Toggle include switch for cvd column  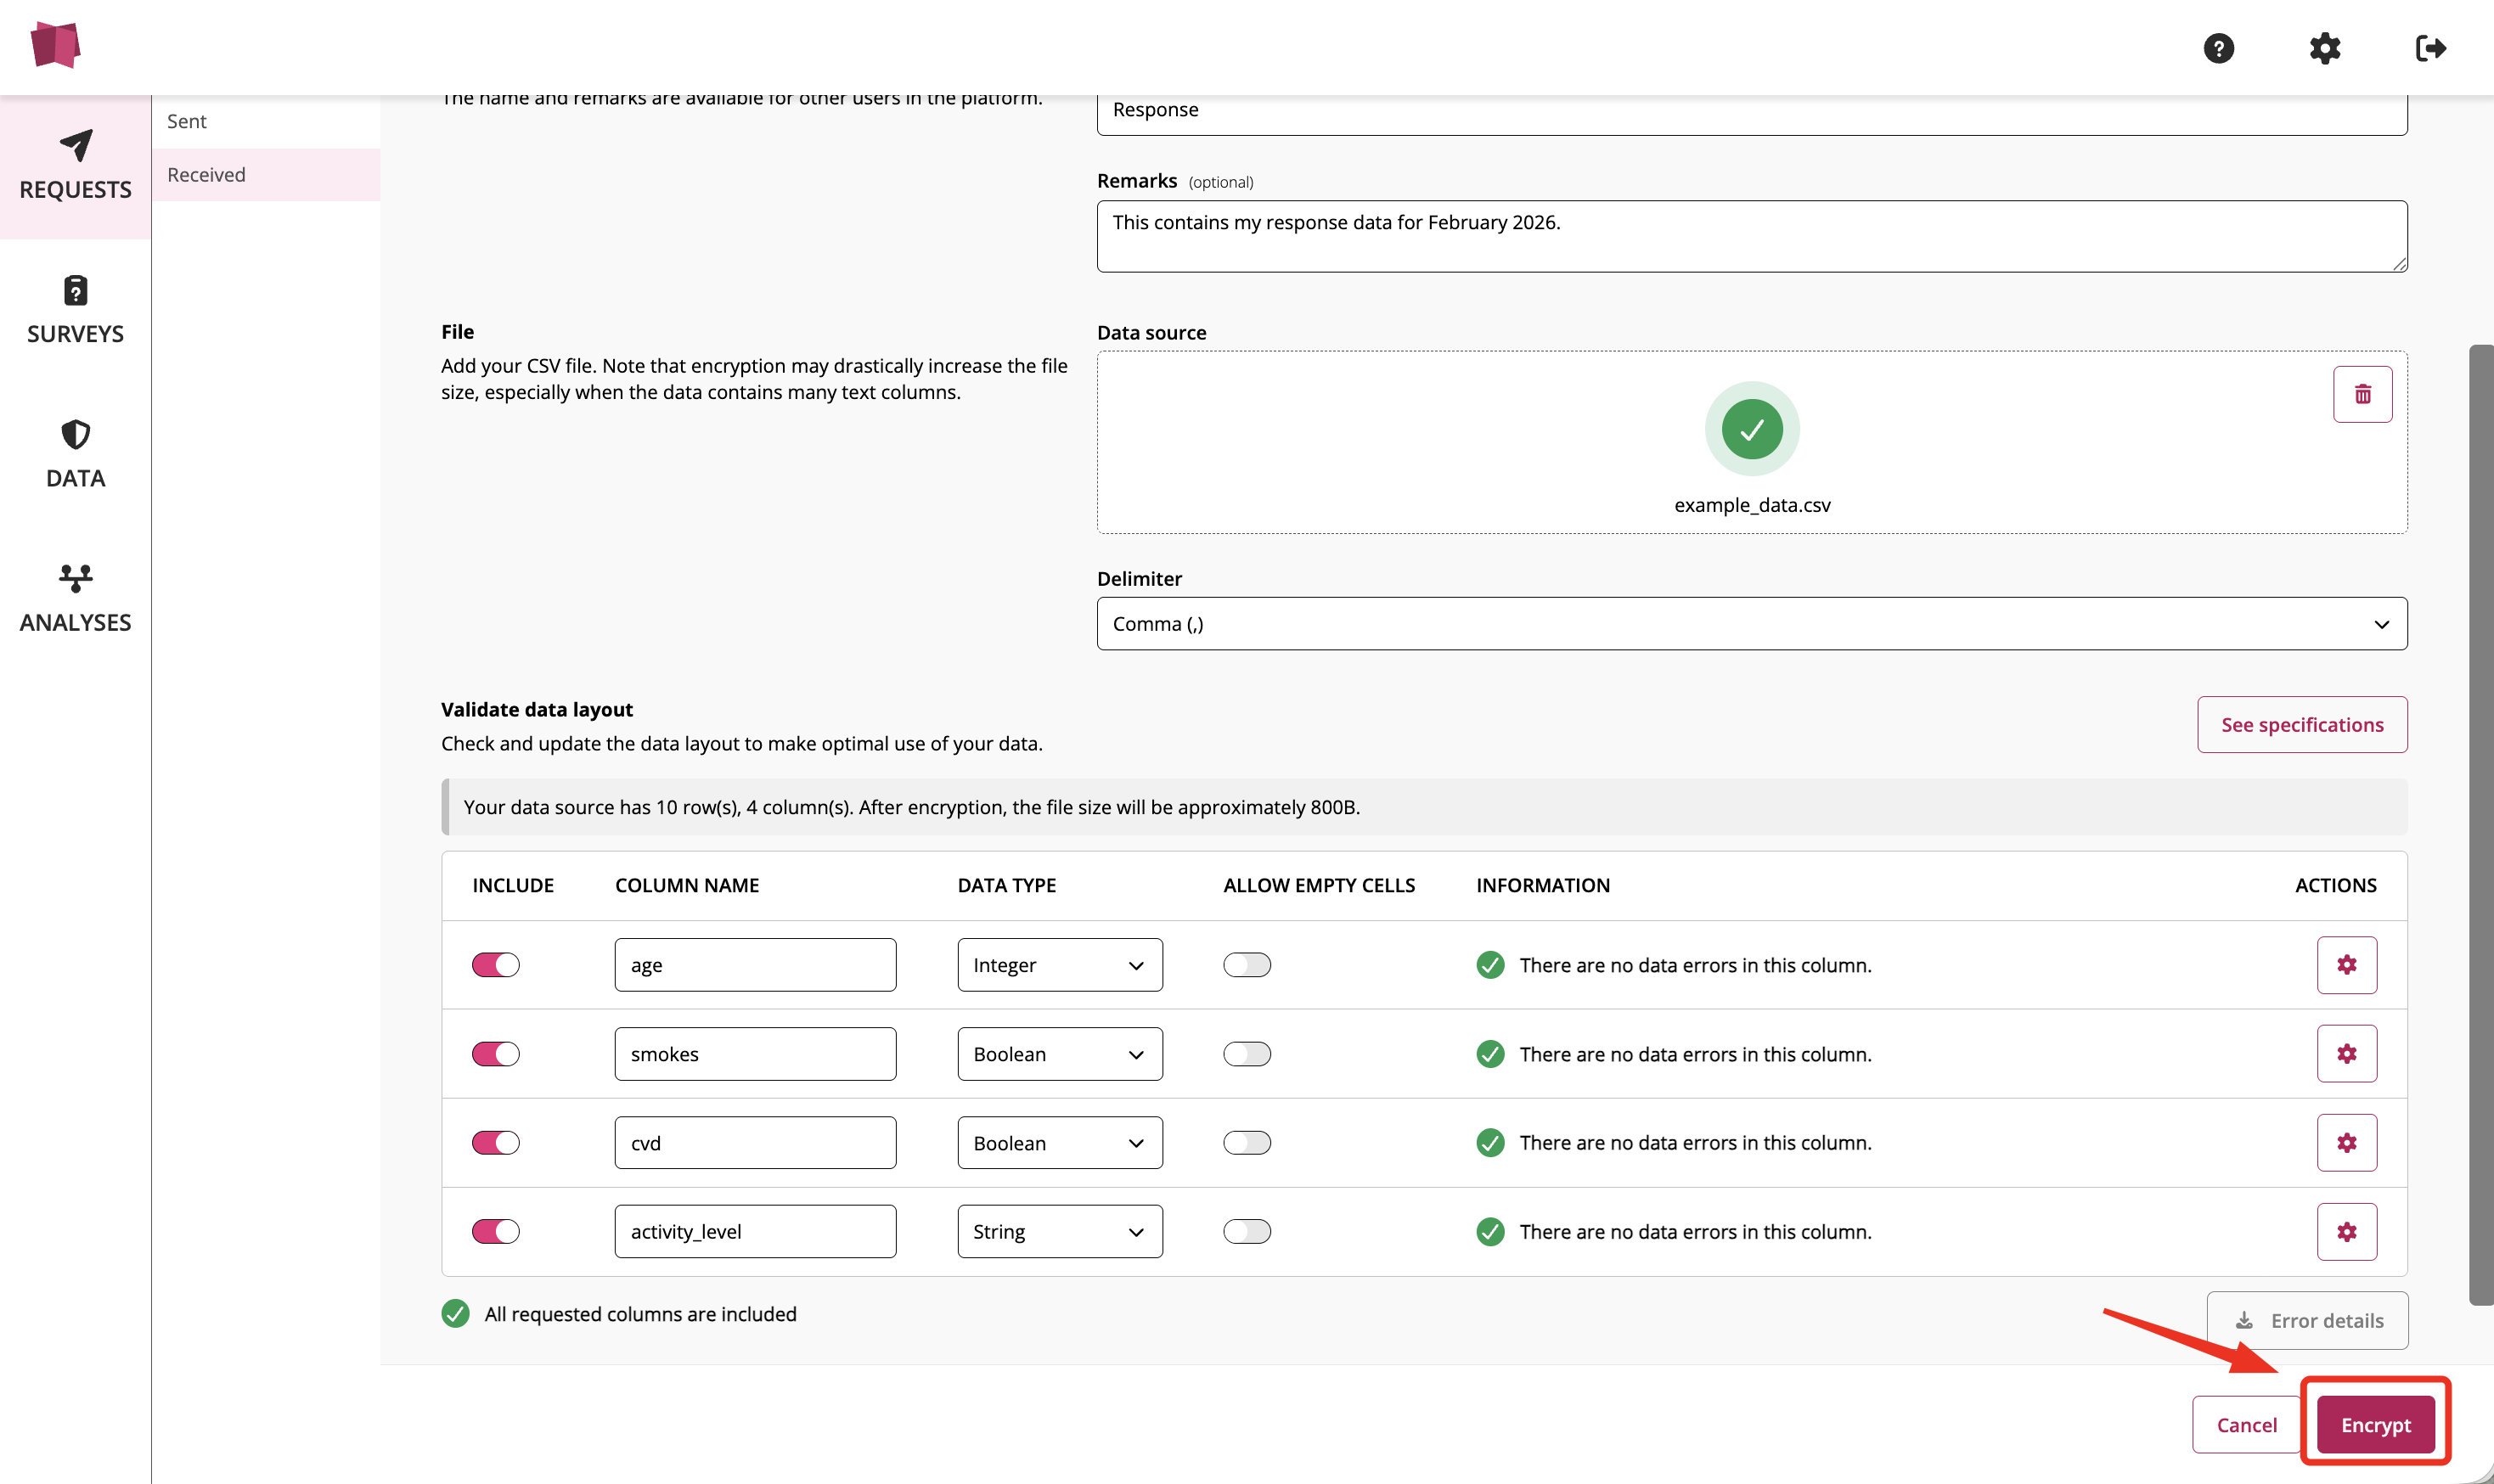point(496,1142)
